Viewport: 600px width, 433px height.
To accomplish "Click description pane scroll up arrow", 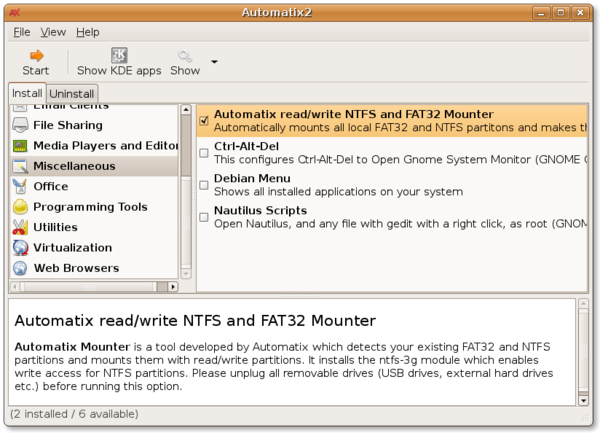I will [583, 304].
